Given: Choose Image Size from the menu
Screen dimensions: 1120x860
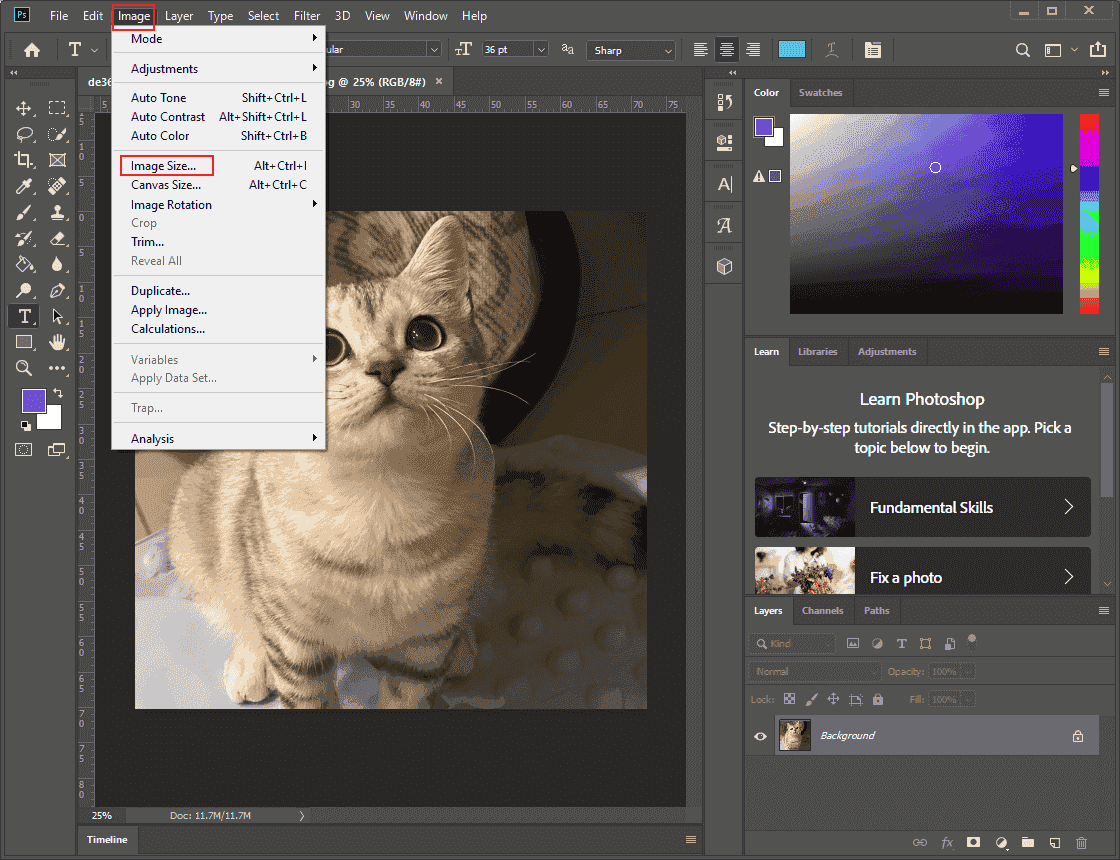Looking at the screenshot, I should tap(166, 165).
